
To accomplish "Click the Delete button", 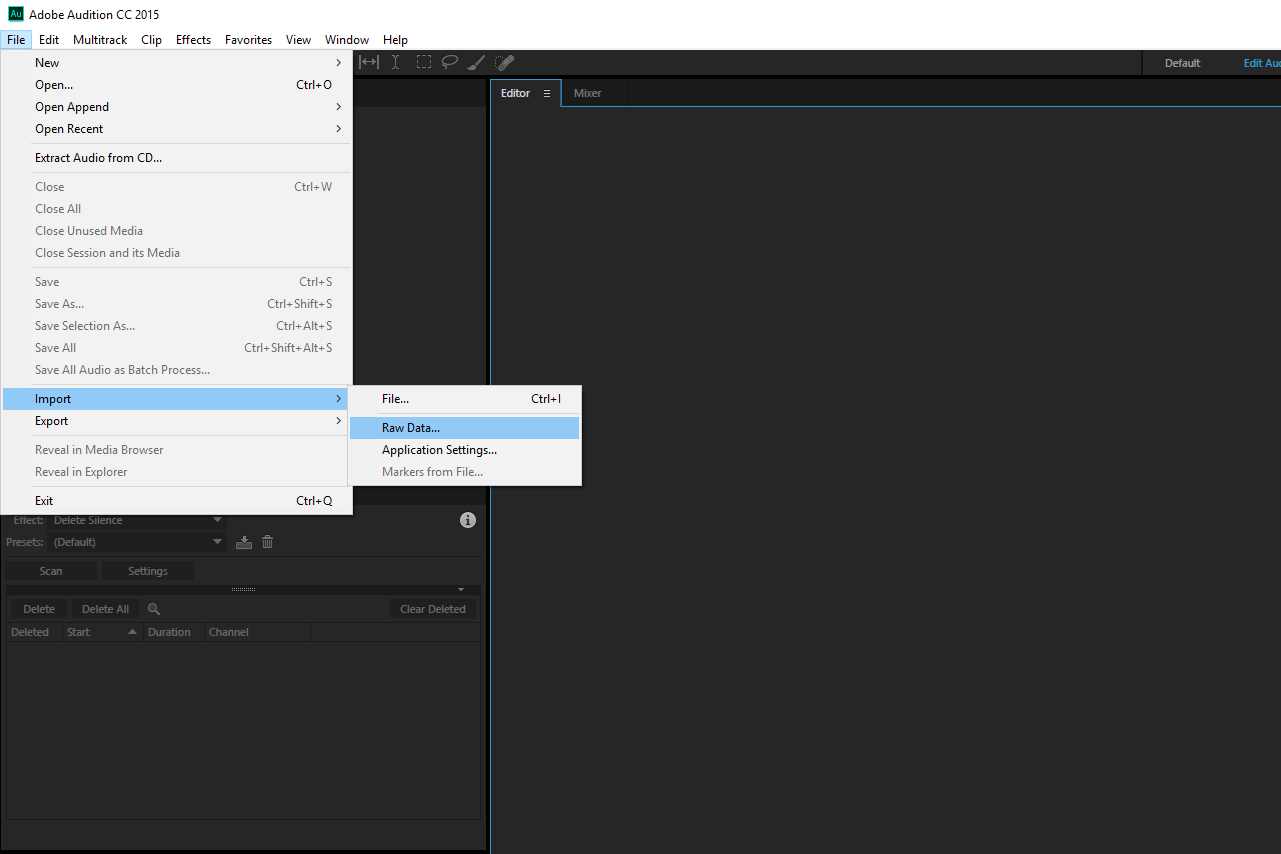I will coord(39,609).
